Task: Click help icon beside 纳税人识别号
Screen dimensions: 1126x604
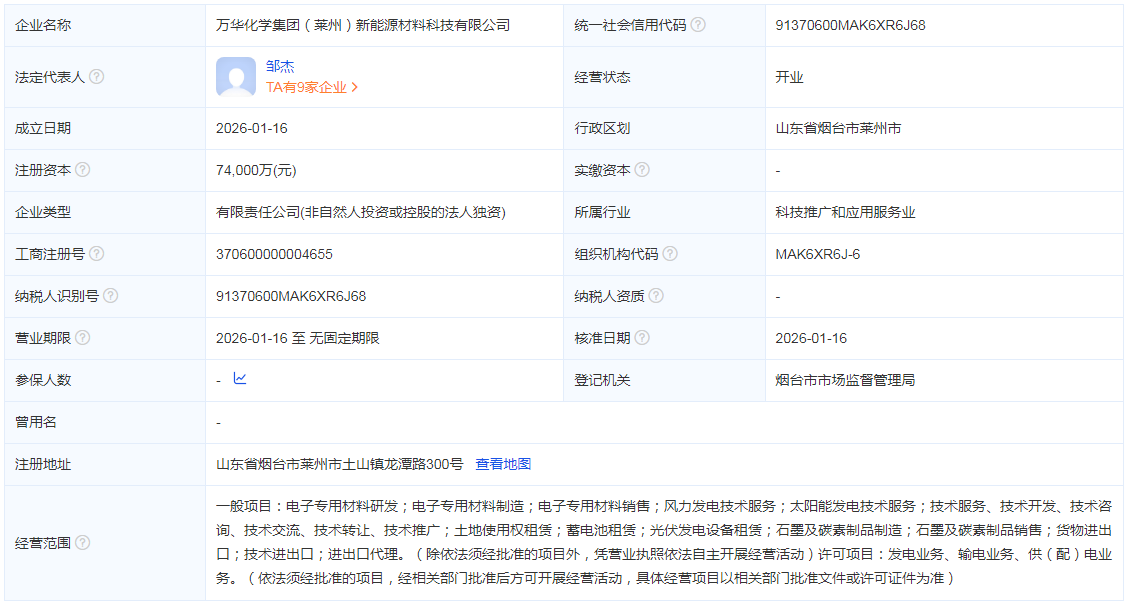Action: pyautogui.click(x=111, y=296)
